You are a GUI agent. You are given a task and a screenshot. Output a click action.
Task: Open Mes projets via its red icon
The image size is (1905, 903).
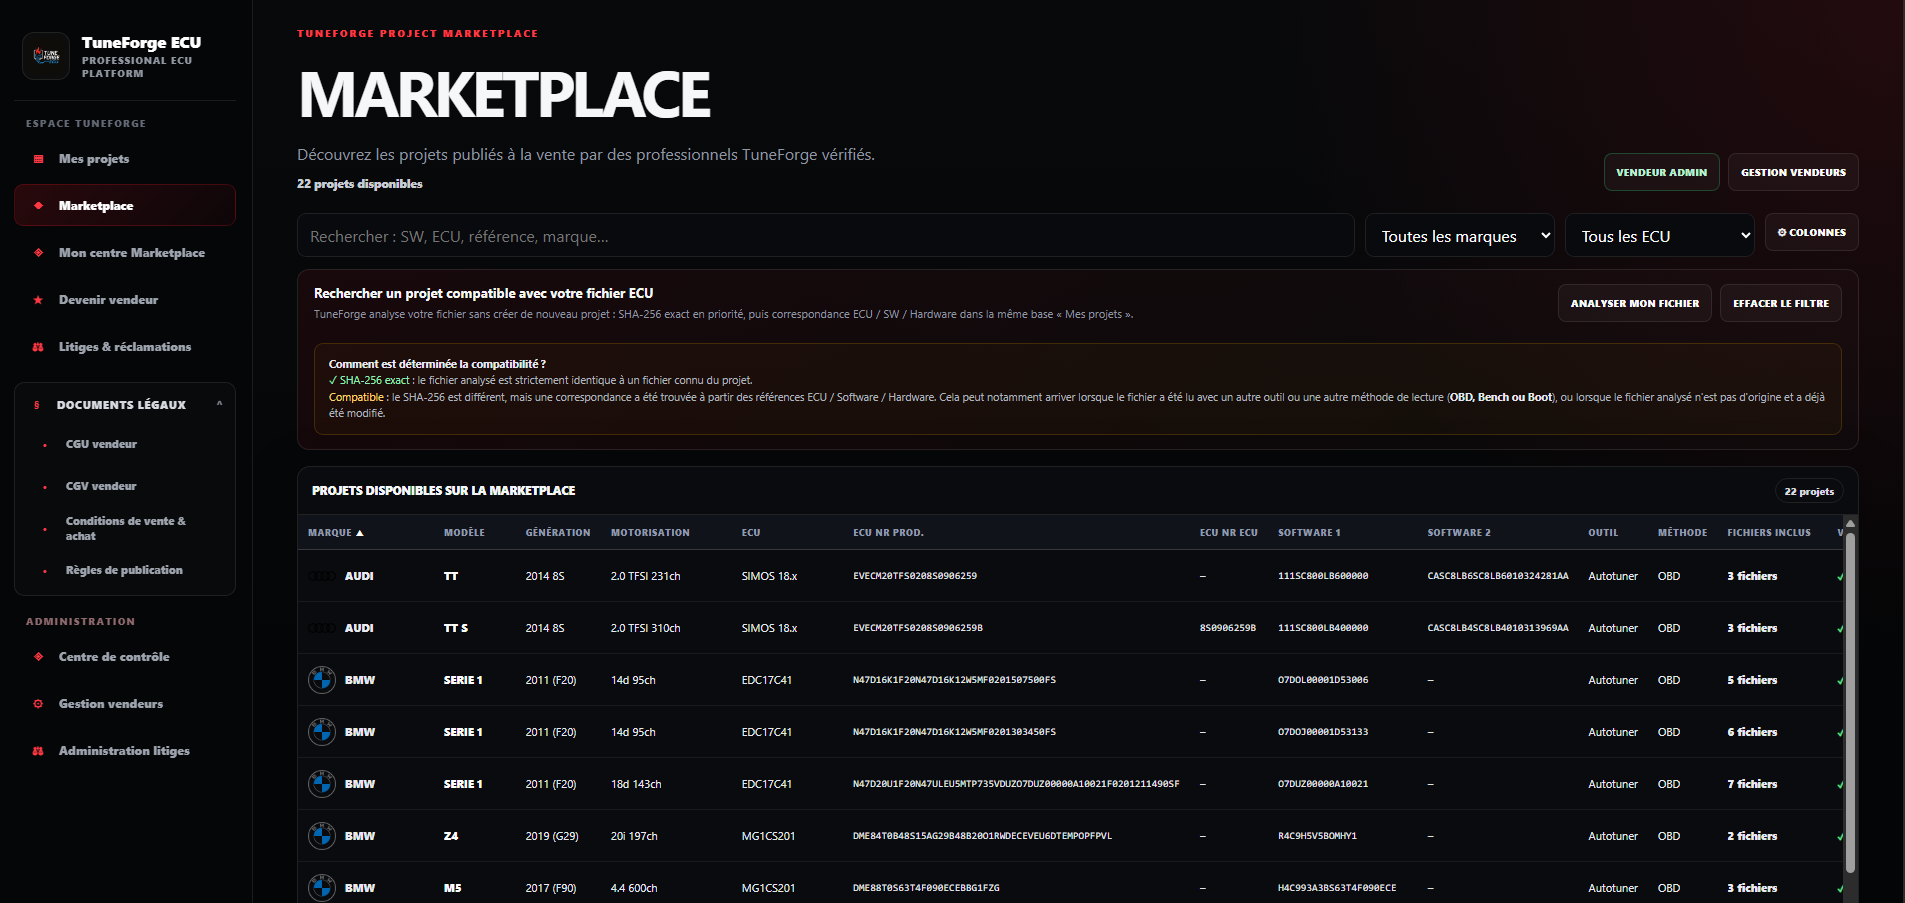click(x=39, y=159)
